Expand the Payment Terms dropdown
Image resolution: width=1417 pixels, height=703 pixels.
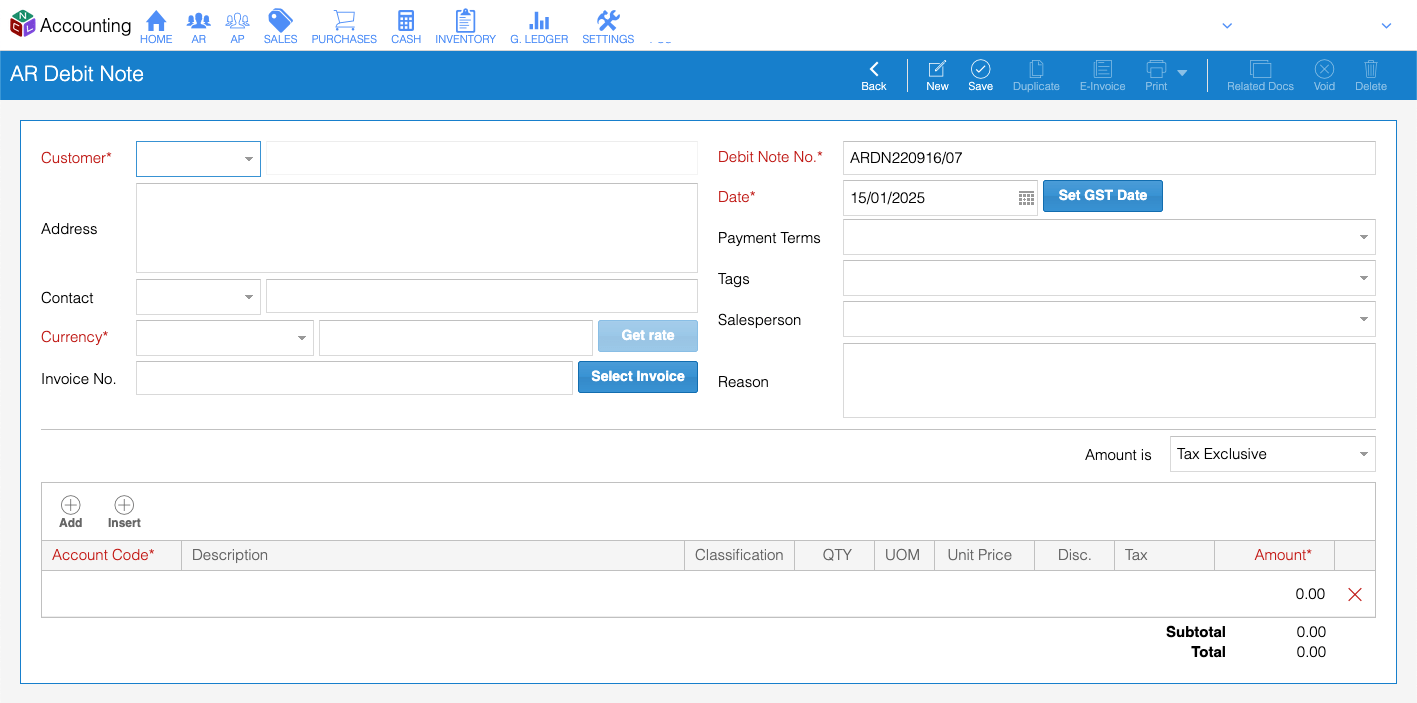point(1363,238)
